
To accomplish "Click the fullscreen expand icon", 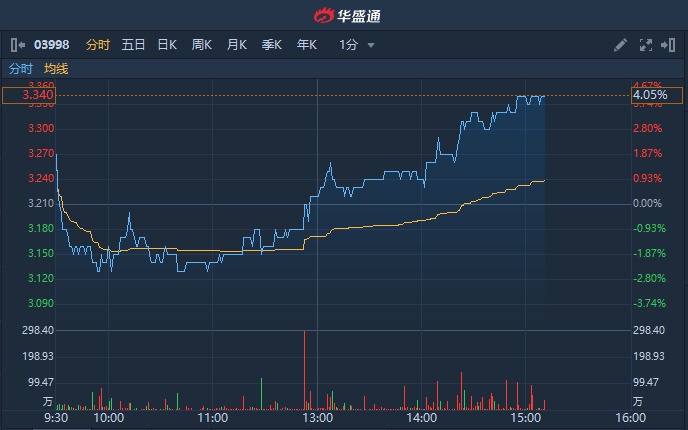I will click(645, 45).
